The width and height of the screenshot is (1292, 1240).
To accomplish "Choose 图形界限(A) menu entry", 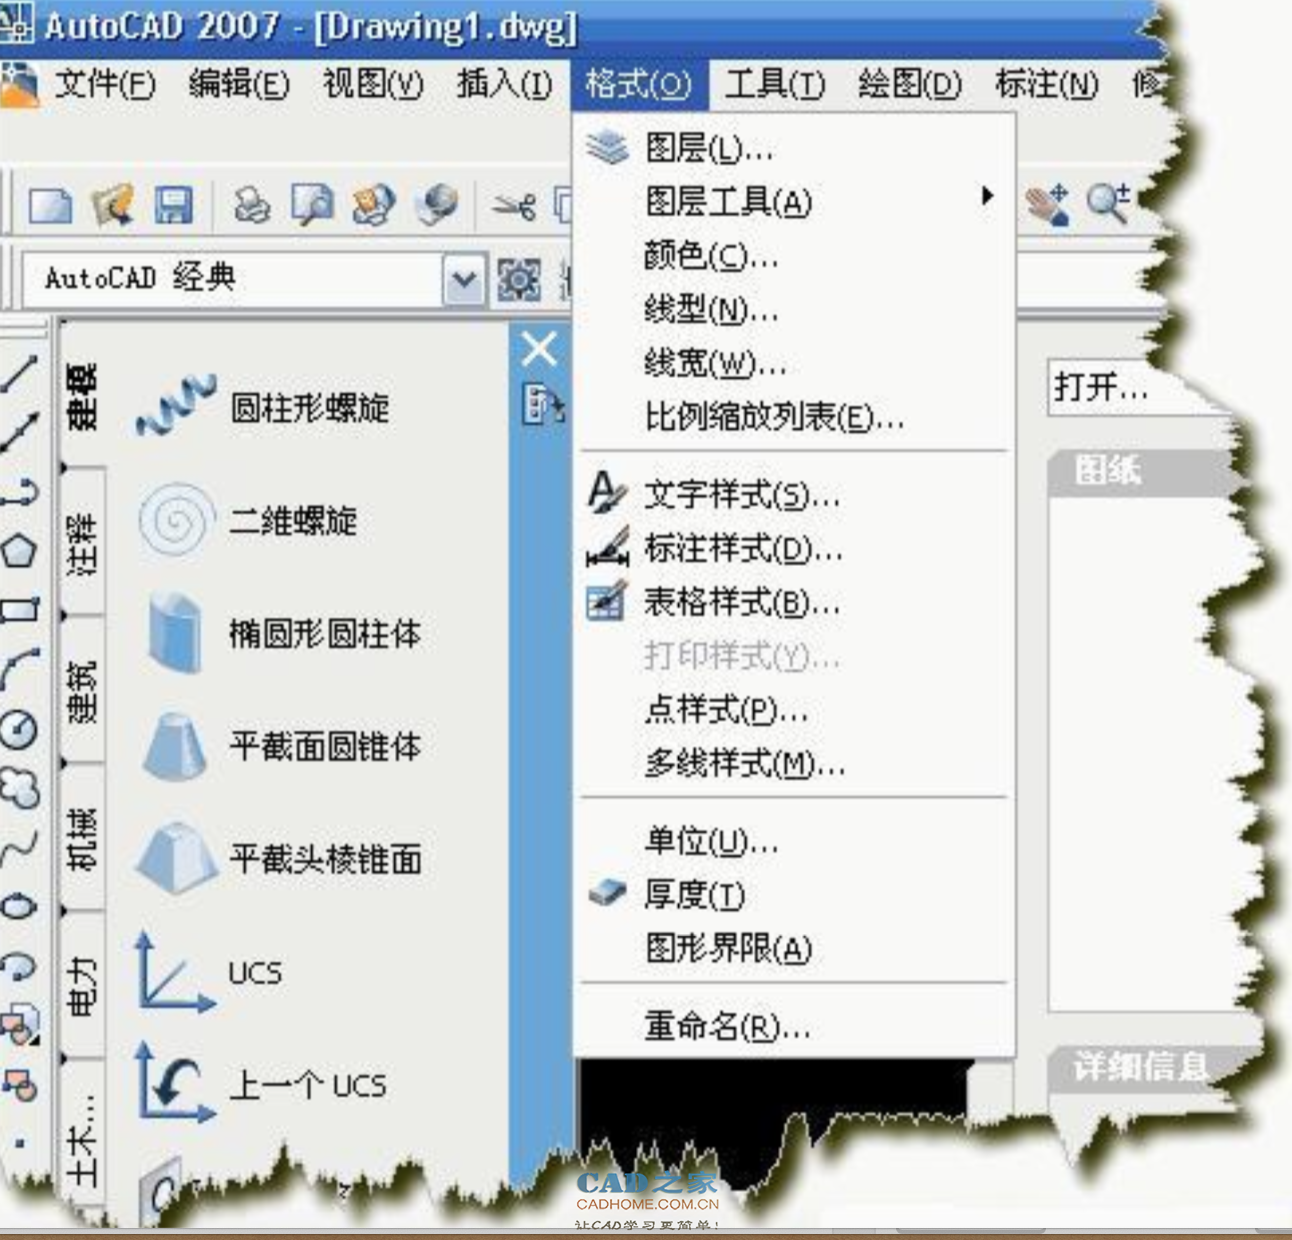I will click(x=795, y=948).
